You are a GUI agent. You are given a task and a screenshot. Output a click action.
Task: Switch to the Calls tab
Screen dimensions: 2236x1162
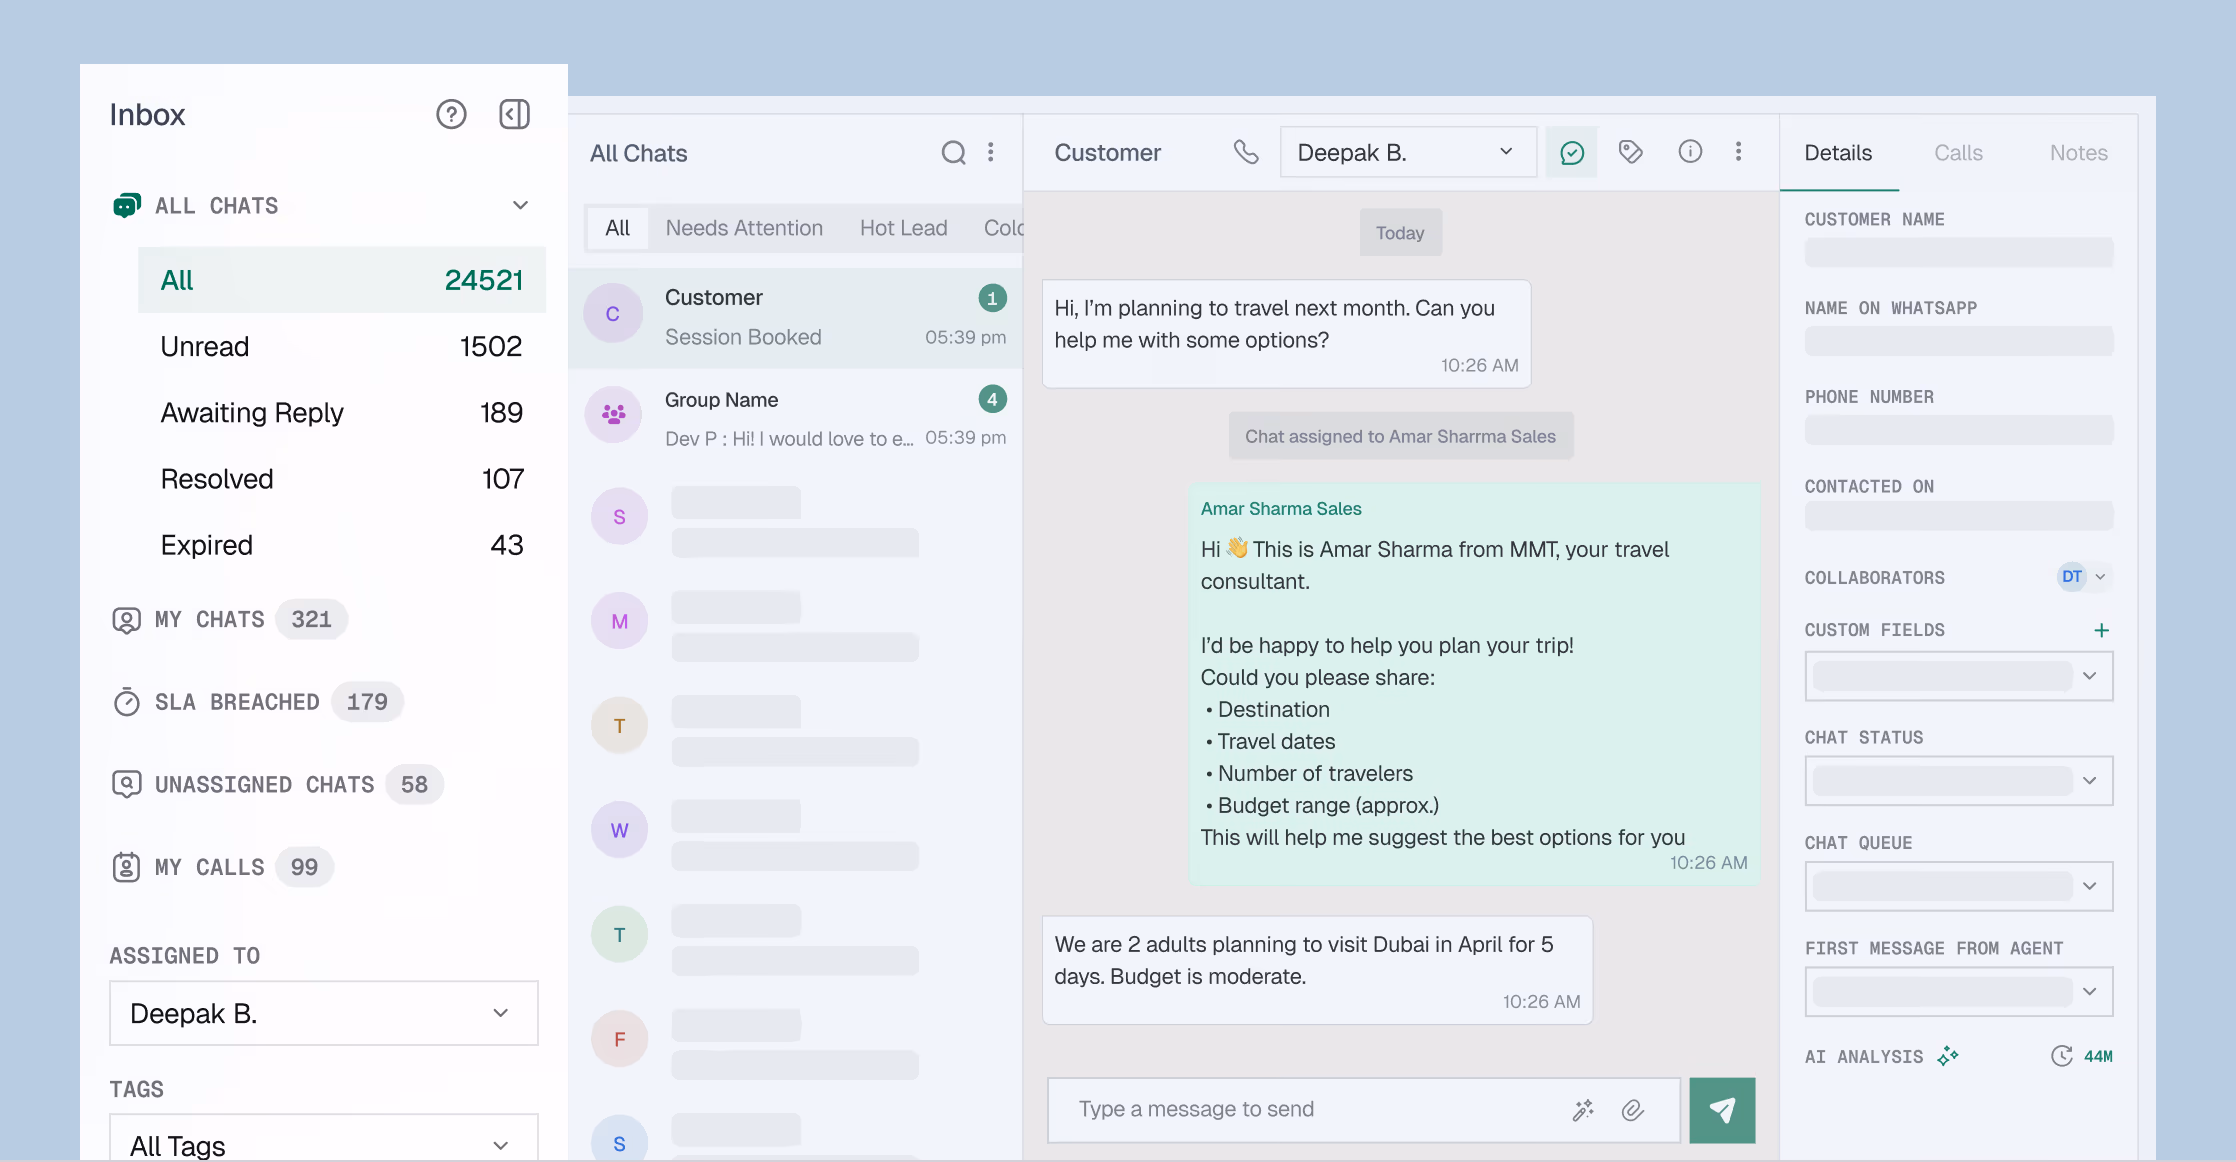tap(1957, 153)
